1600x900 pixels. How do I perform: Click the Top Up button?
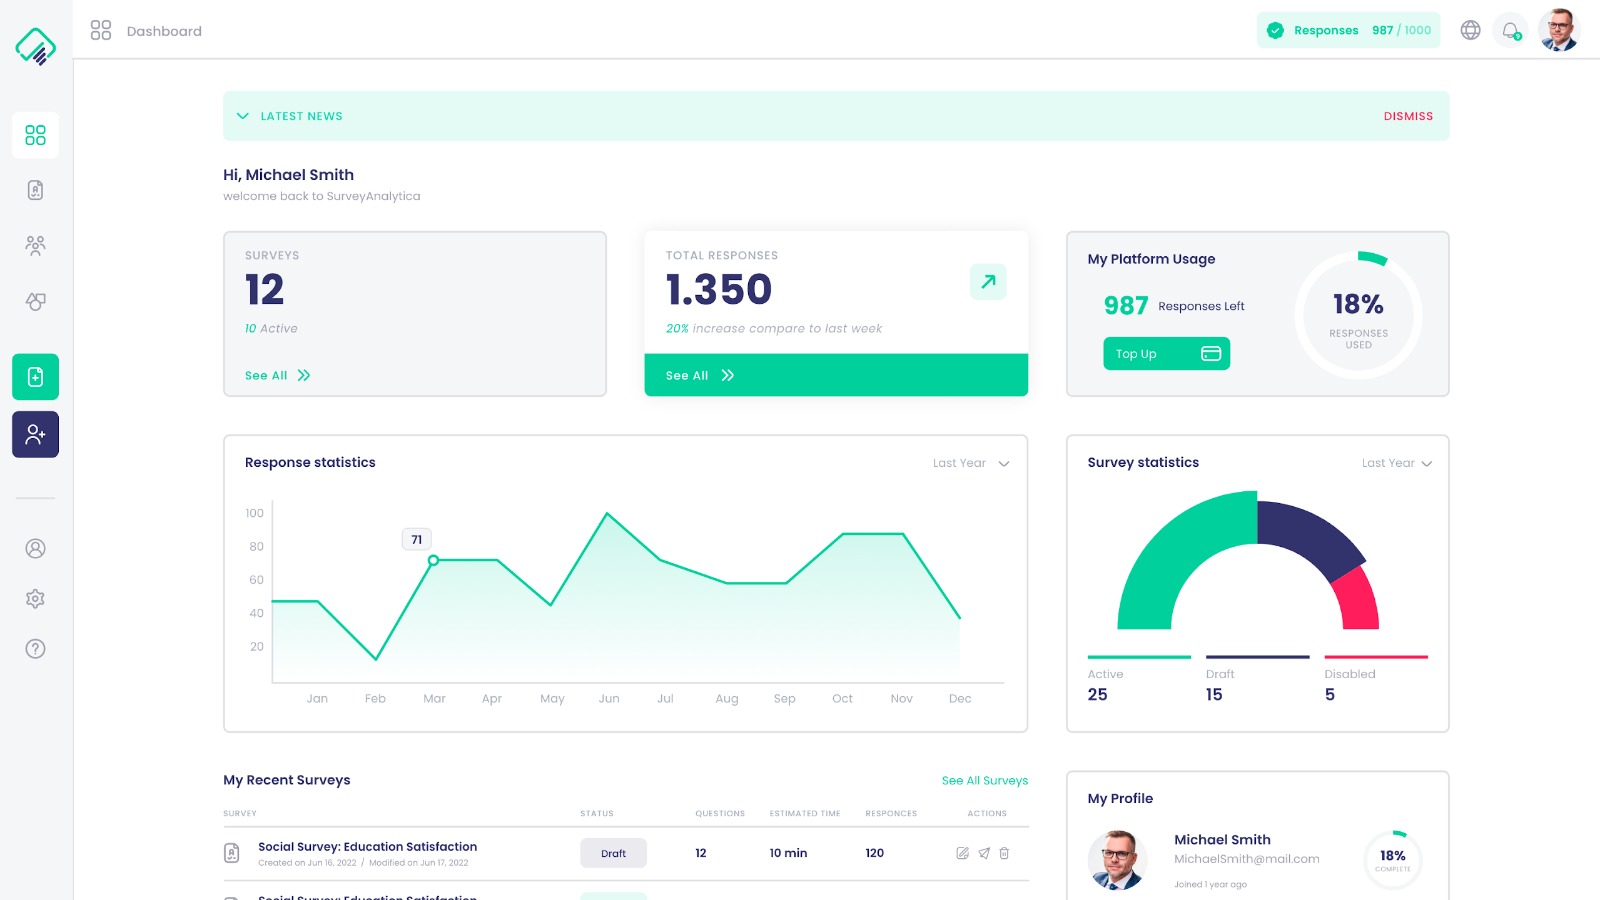point(1166,353)
